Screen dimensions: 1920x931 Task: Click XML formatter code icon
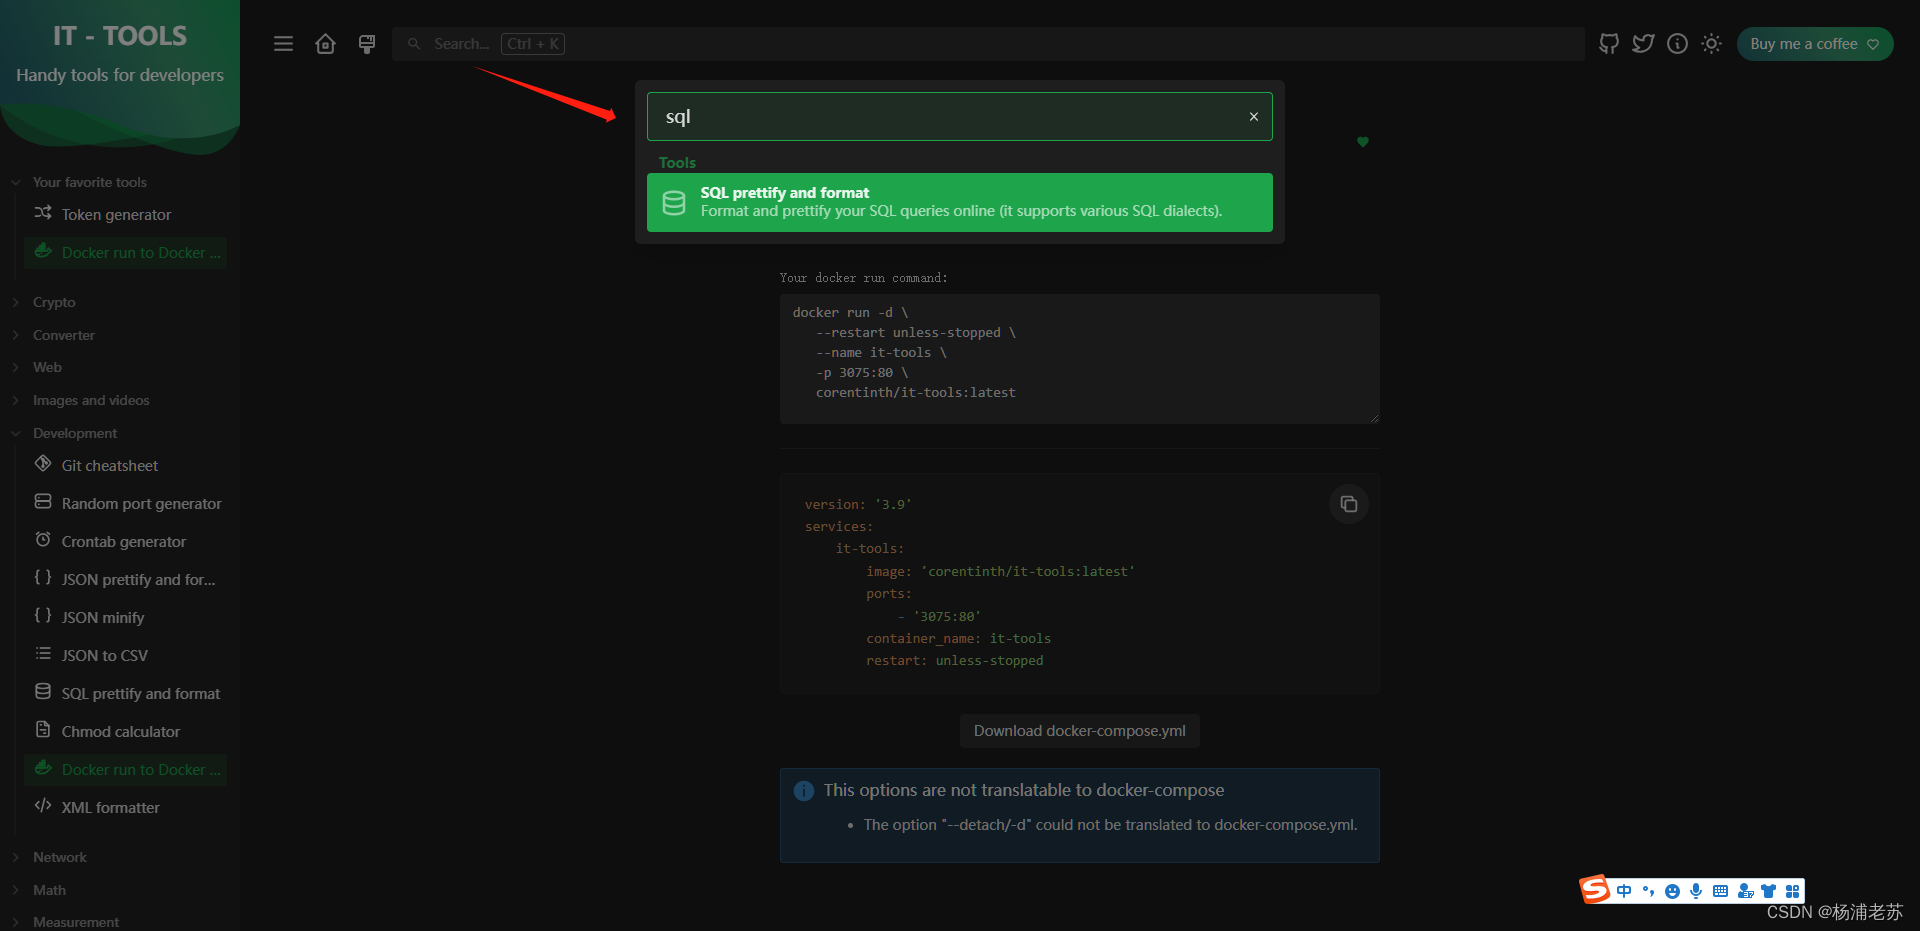click(43, 806)
